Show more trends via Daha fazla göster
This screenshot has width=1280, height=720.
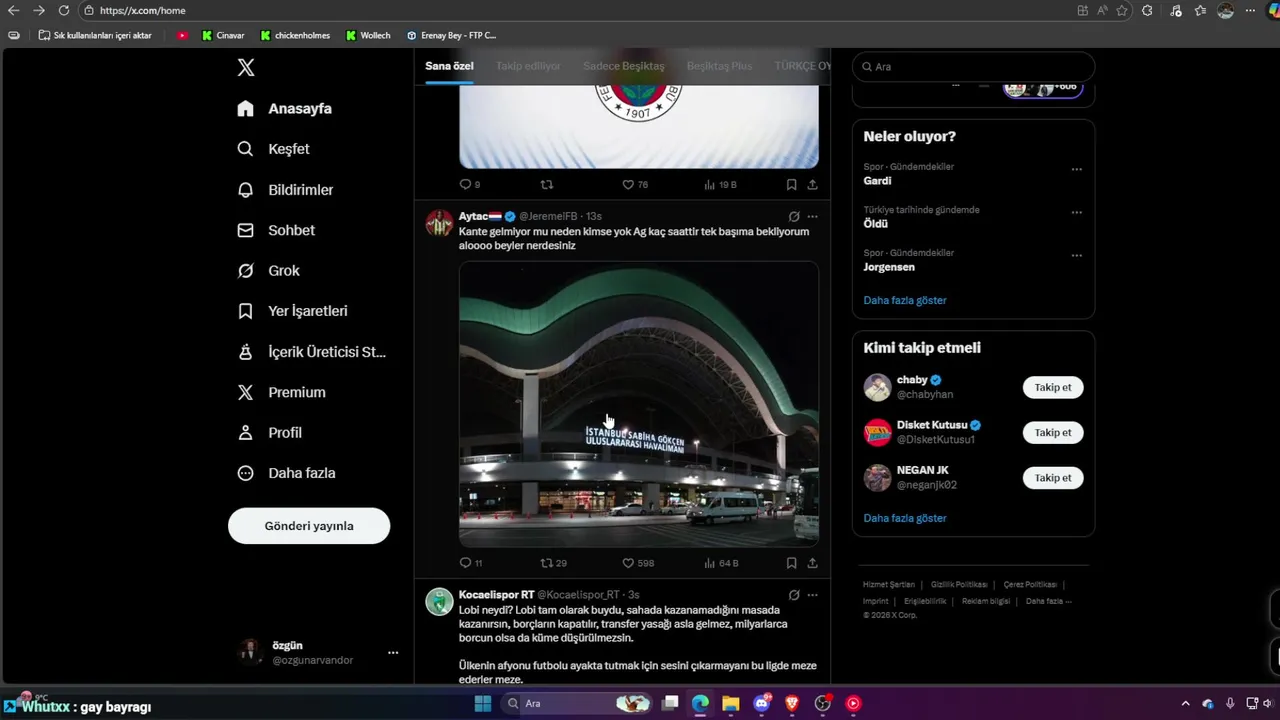point(905,300)
